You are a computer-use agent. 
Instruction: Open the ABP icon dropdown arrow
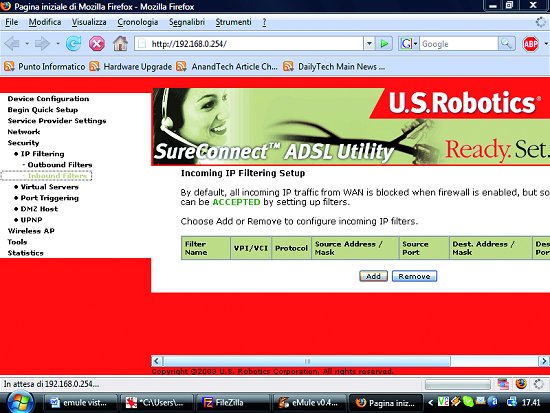pyautogui.click(x=546, y=44)
